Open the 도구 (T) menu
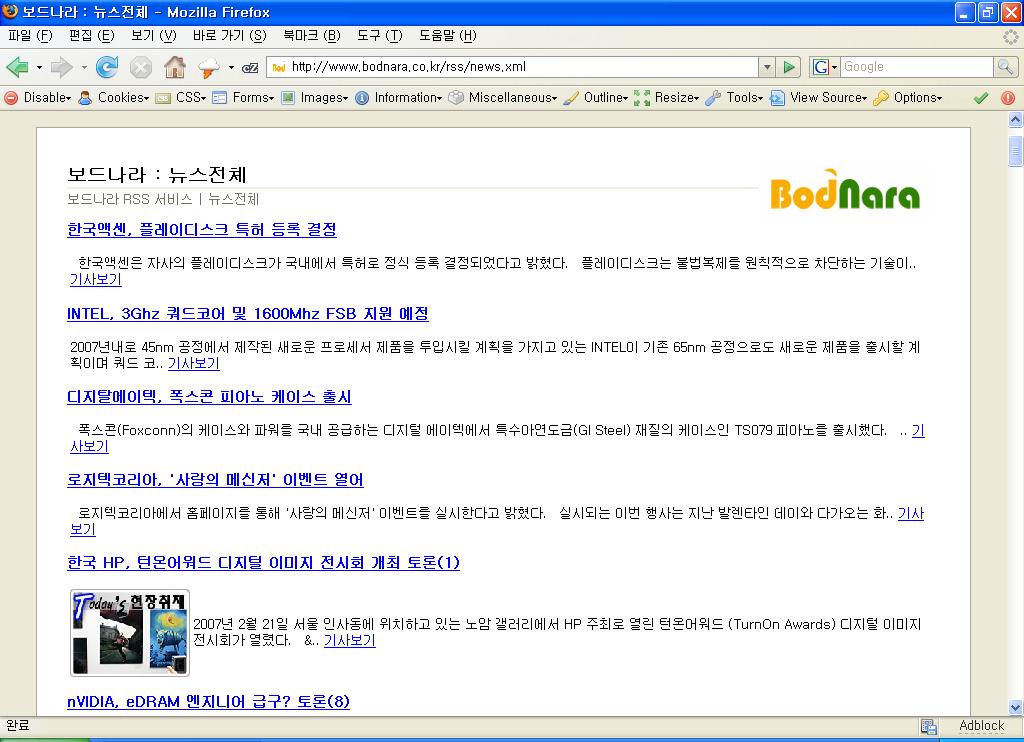Image resolution: width=1024 pixels, height=742 pixels. 379,36
